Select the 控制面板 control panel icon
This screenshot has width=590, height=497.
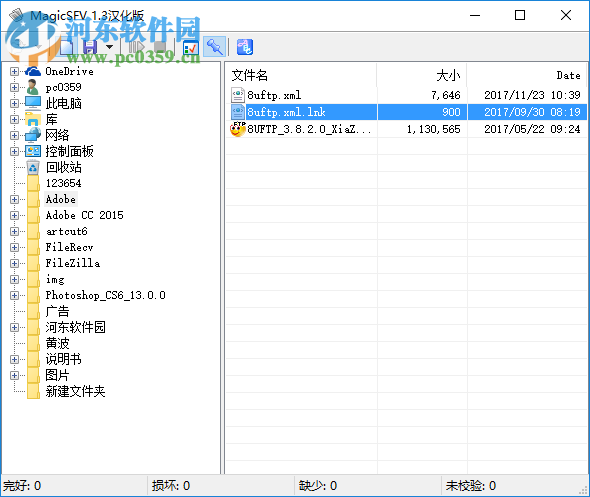pyautogui.click(x=33, y=151)
